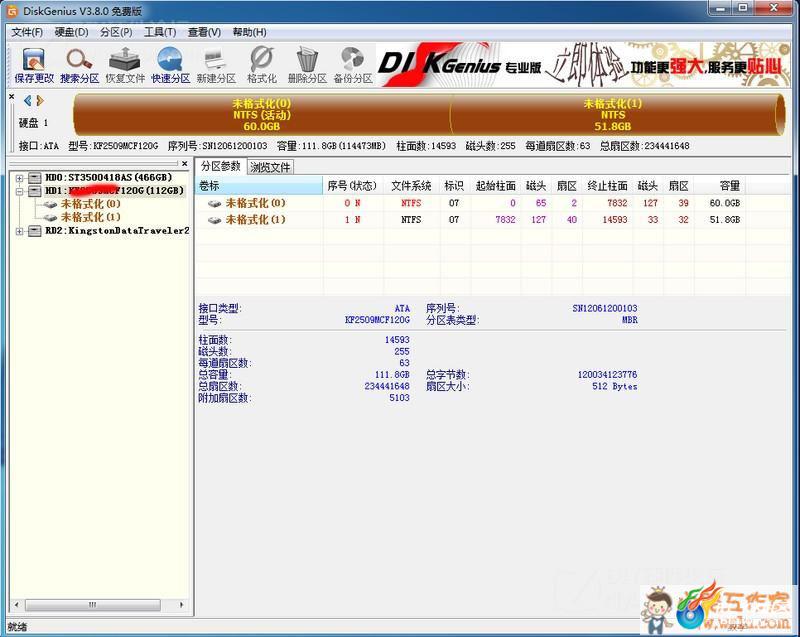Click the DiskGenius 专业版 banner advertisement
Screen dimensions: 800x637
click(x=583, y=65)
